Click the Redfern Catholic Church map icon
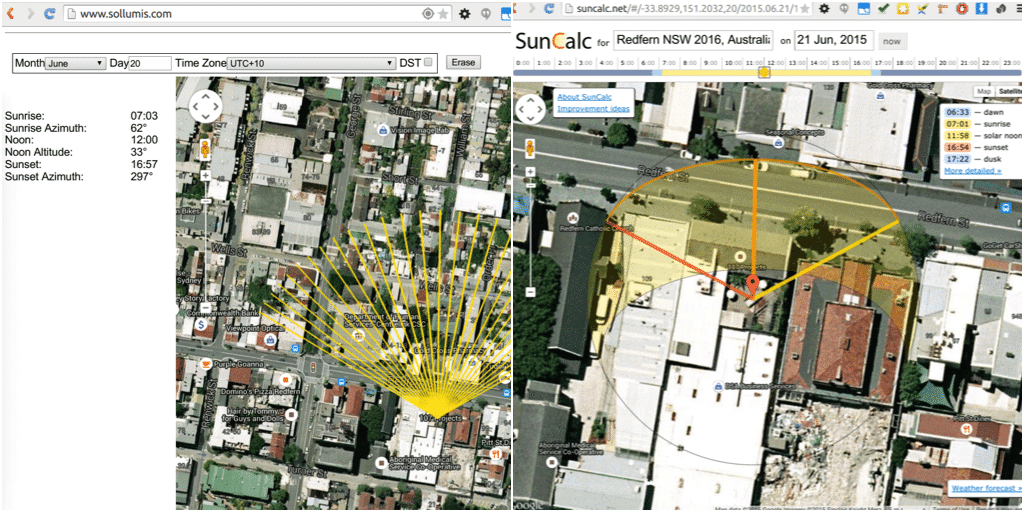Viewport: 1024px width, 512px height. click(x=573, y=217)
